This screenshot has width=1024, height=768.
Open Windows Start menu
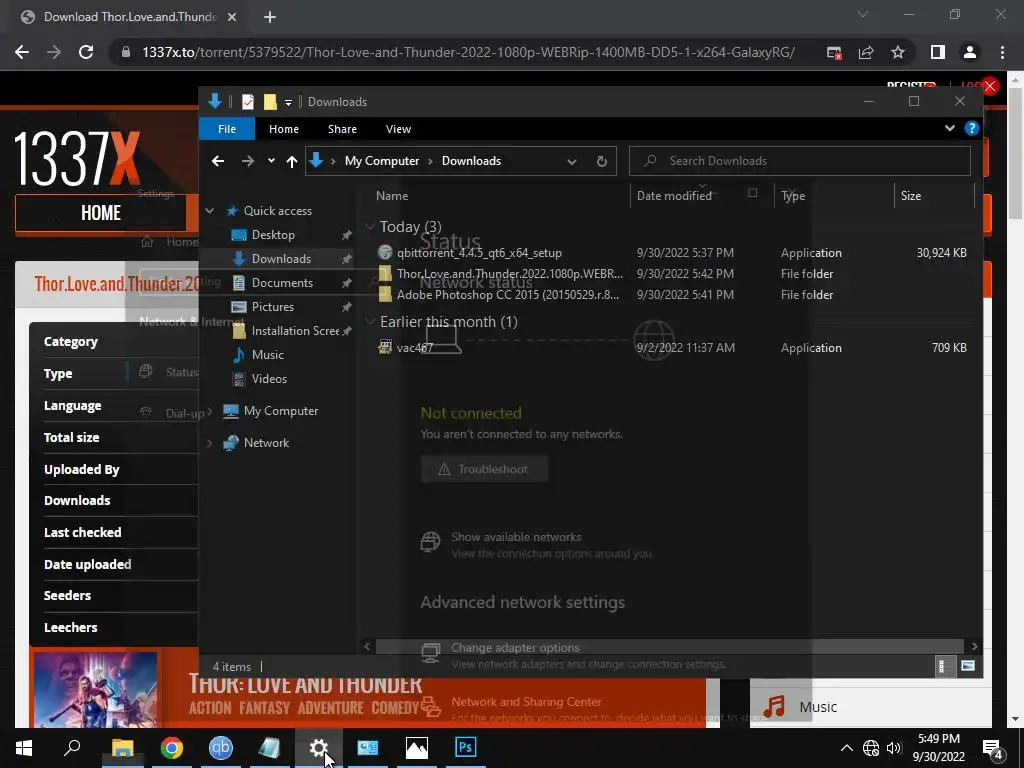click(24, 747)
